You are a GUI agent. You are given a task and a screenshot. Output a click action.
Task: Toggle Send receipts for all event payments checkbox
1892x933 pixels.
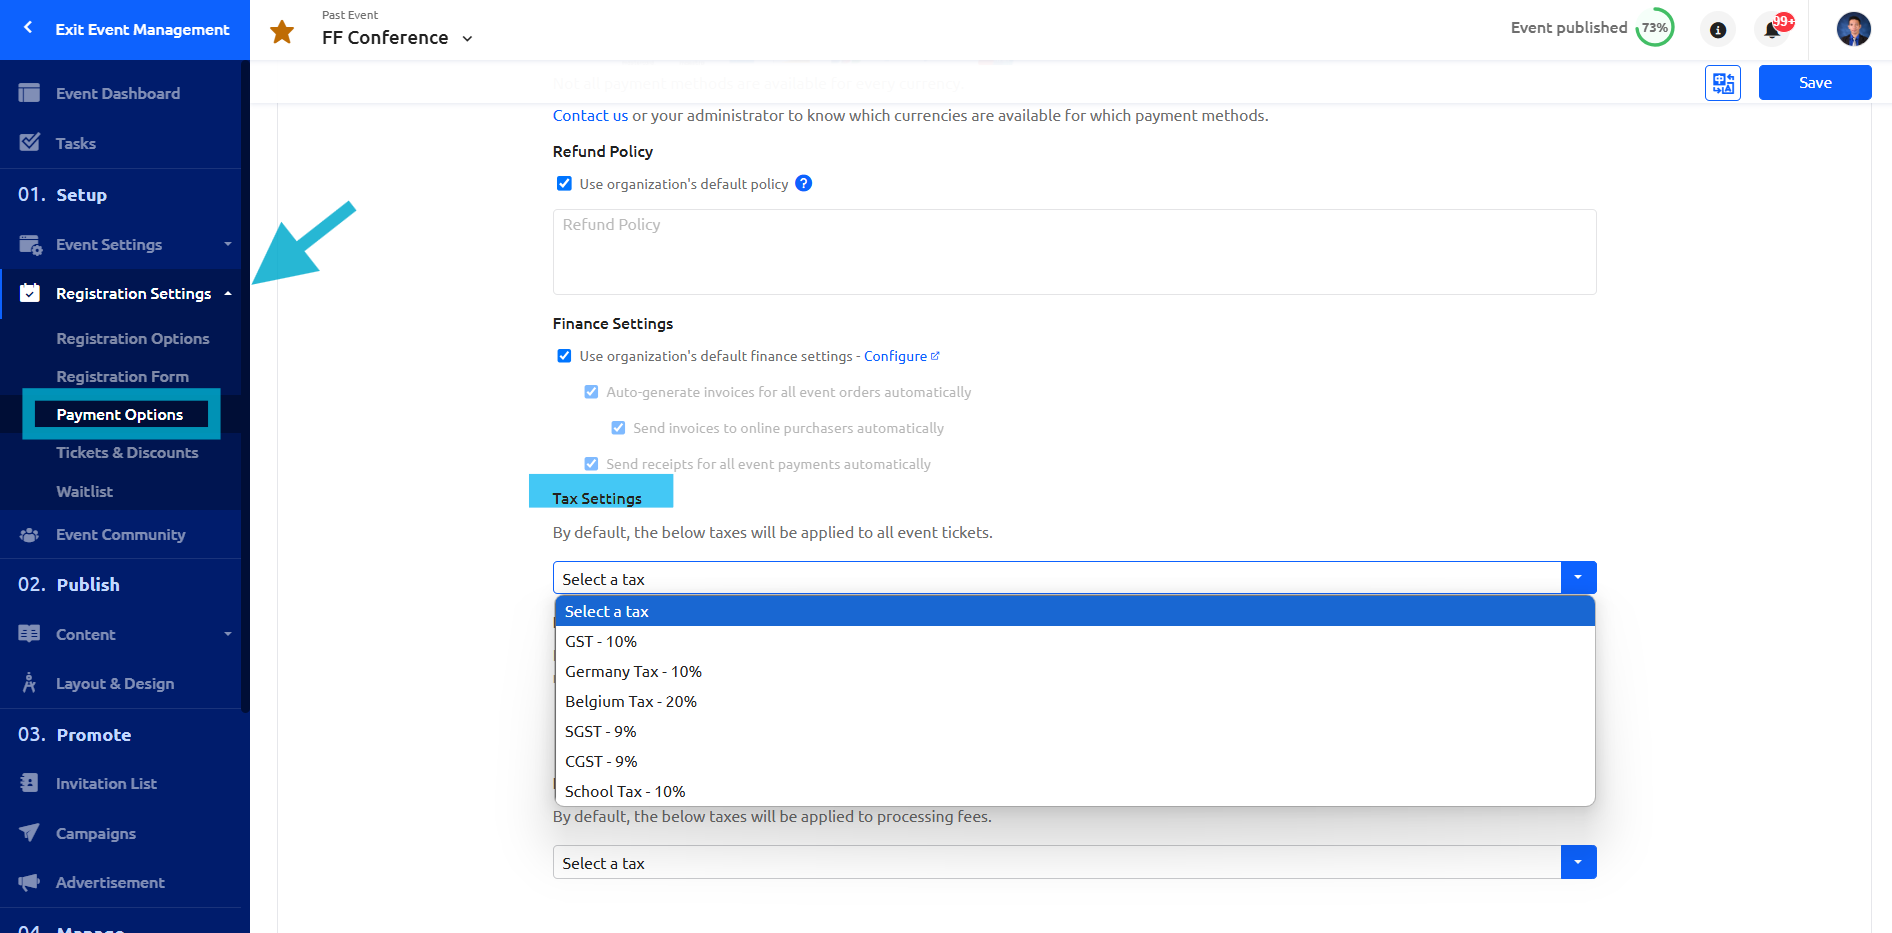click(591, 464)
